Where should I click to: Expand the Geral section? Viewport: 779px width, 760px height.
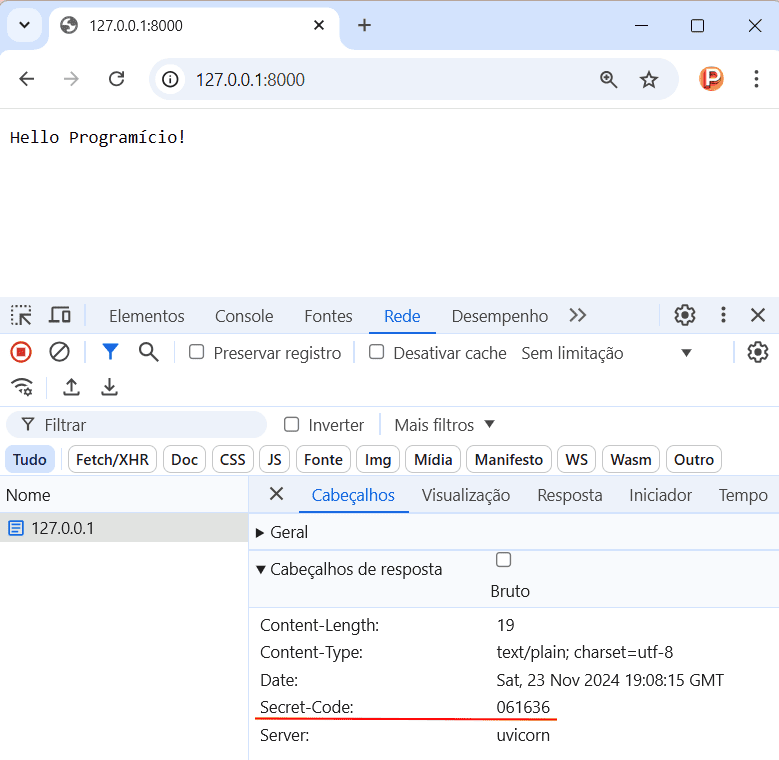pos(282,532)
